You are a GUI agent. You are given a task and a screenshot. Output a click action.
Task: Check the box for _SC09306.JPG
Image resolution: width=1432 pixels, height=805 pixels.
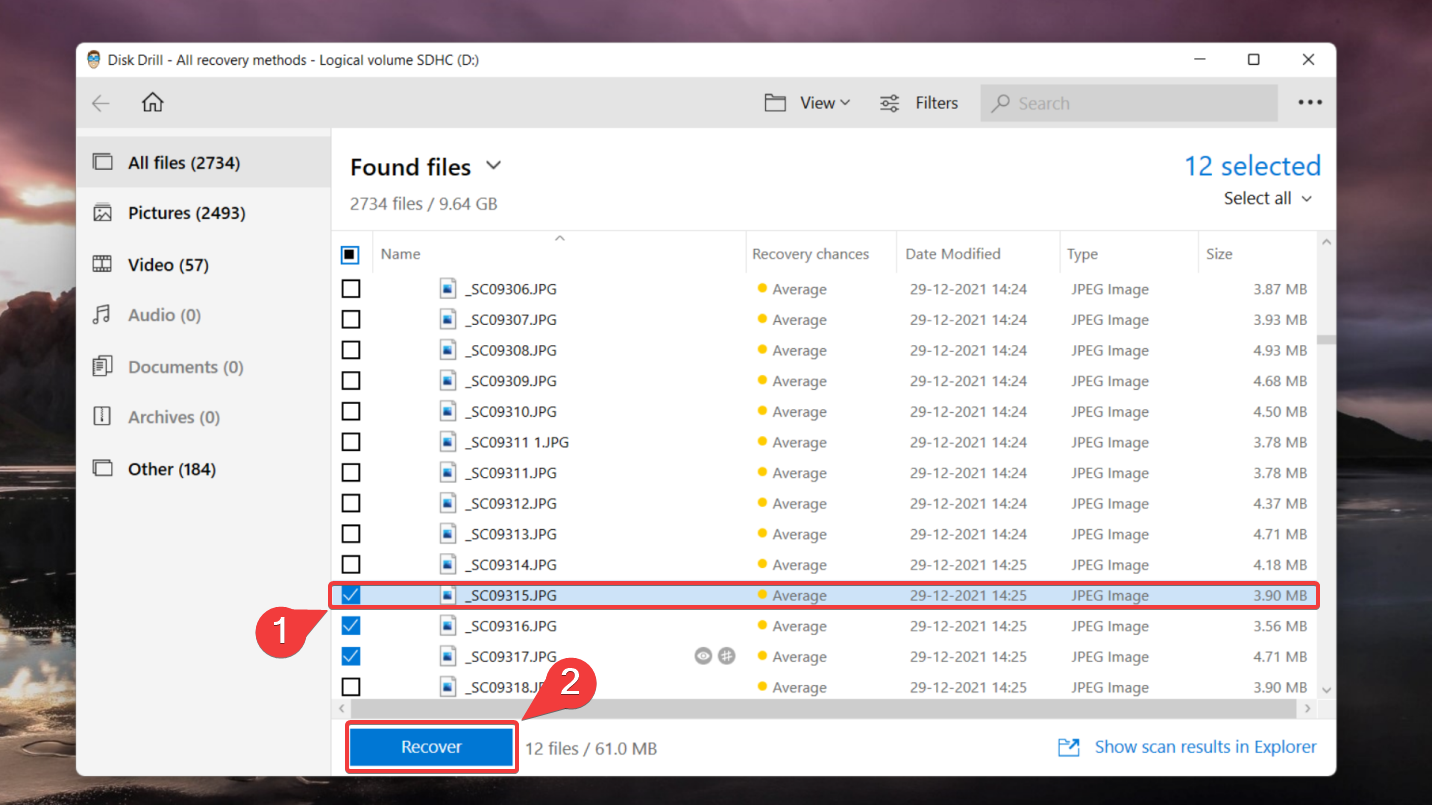(351, 289)
